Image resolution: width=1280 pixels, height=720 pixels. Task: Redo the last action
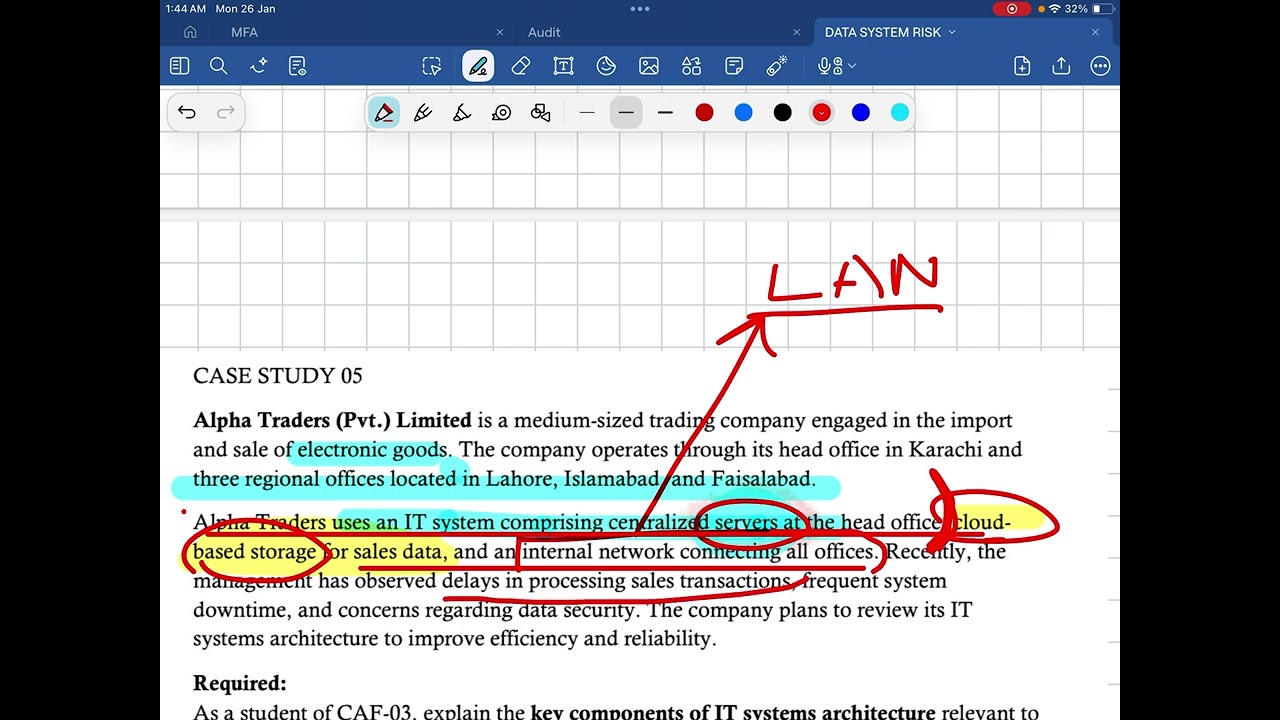coord(226,112)
